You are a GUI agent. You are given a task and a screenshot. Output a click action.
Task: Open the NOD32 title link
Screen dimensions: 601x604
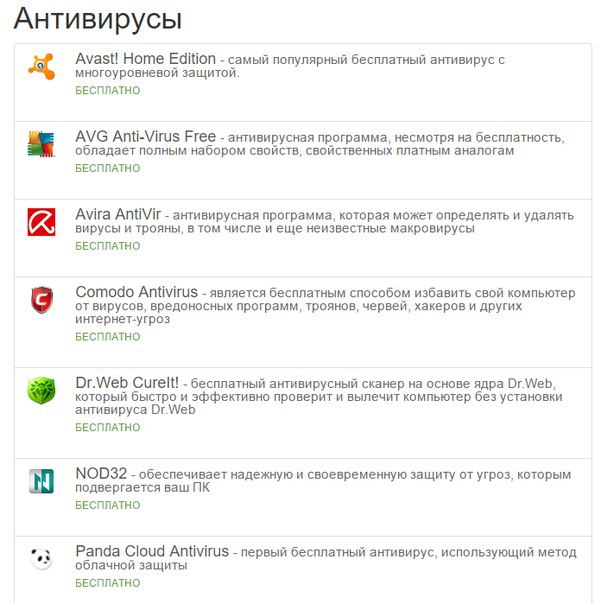pos(101,473)
